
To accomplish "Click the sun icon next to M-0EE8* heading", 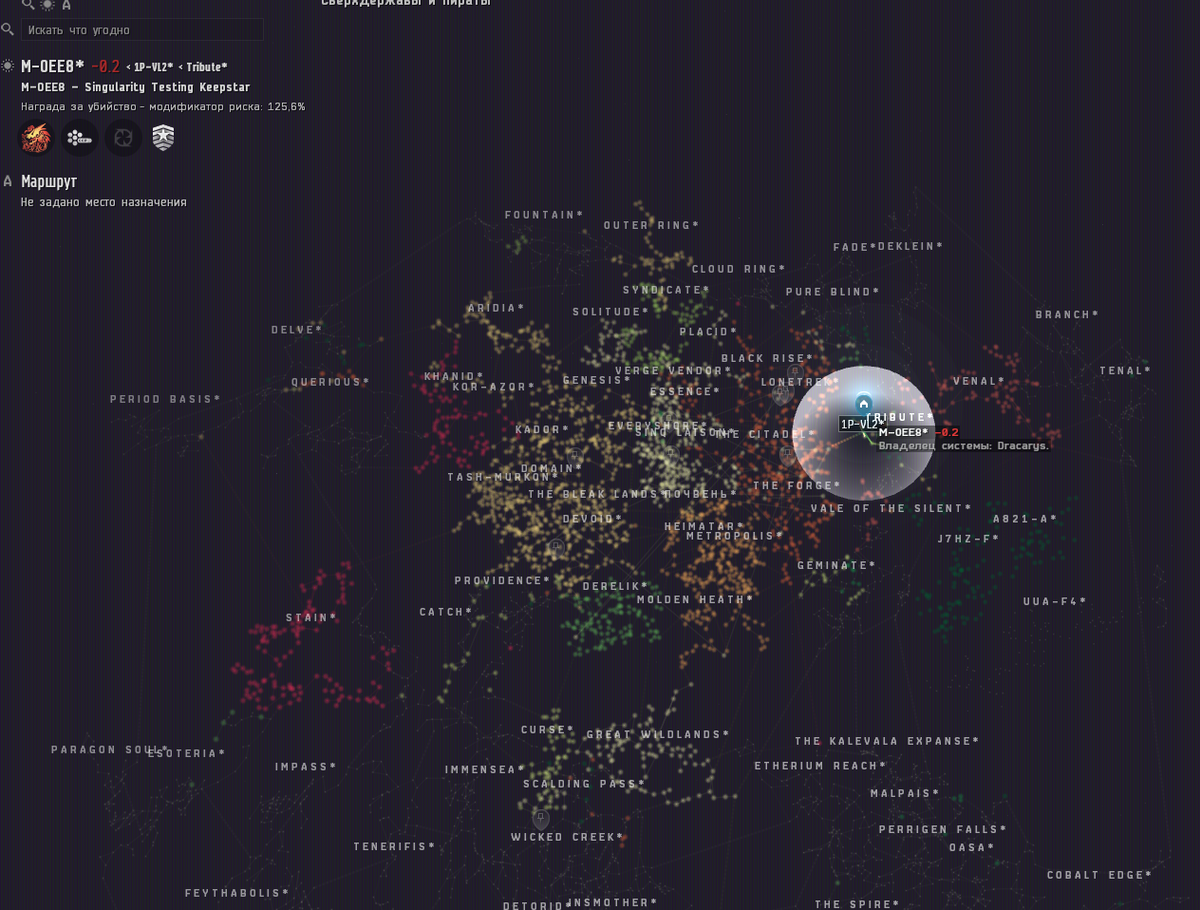I will coord(8,66).
